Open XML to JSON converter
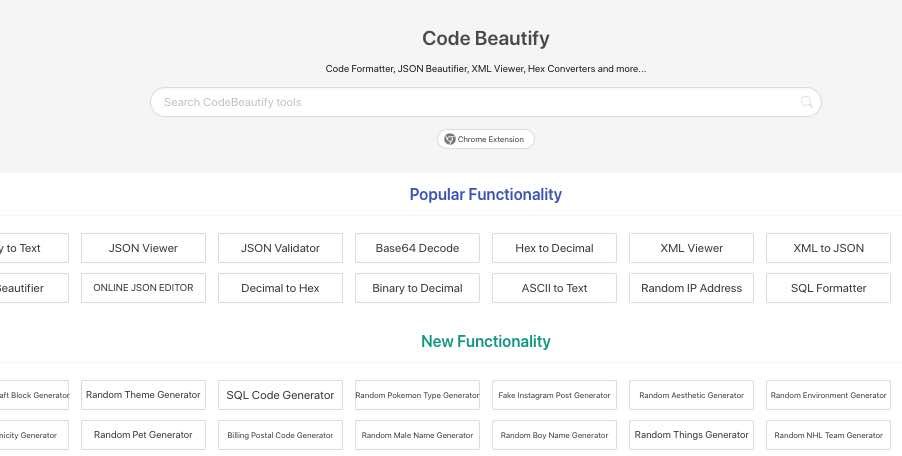The height and width of the screenshot is (456, 902). coord(828,248)
